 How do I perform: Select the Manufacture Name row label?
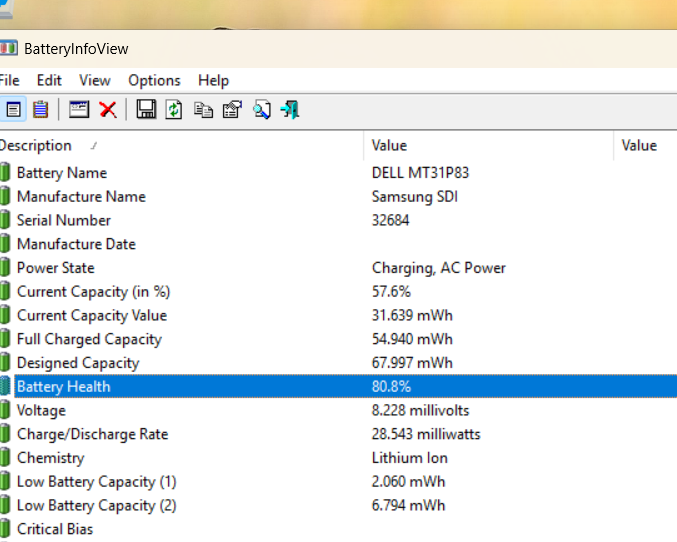click(81, 197)
